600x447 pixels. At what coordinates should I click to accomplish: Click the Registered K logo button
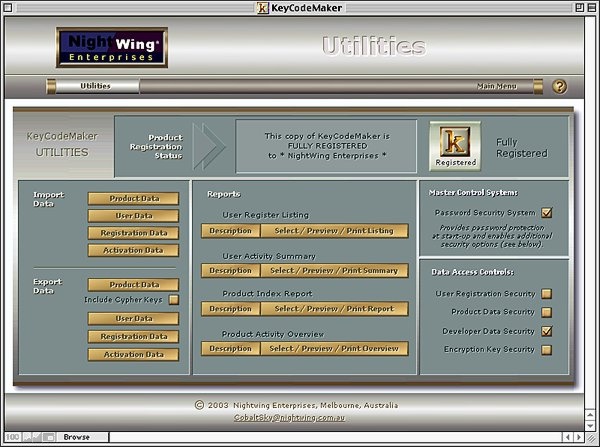[455, 146]
